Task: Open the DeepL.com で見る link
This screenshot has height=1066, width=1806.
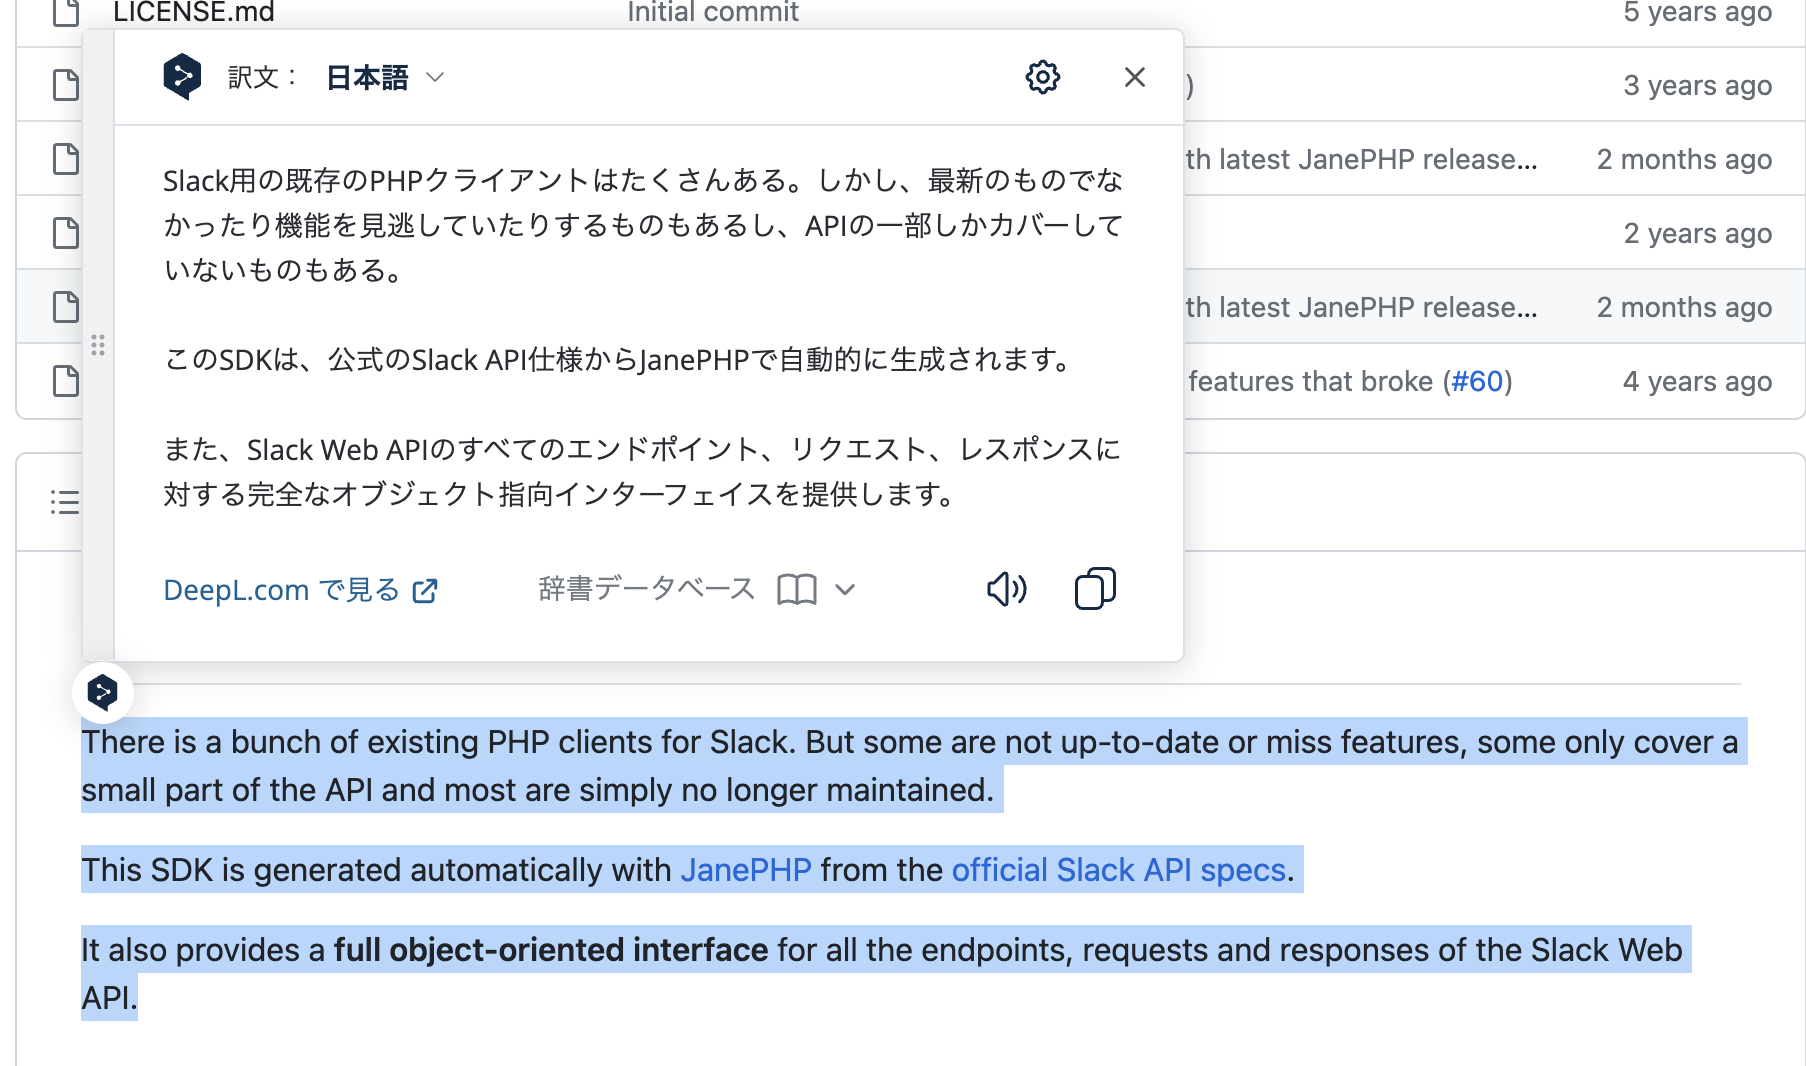Action: [300, 590]
